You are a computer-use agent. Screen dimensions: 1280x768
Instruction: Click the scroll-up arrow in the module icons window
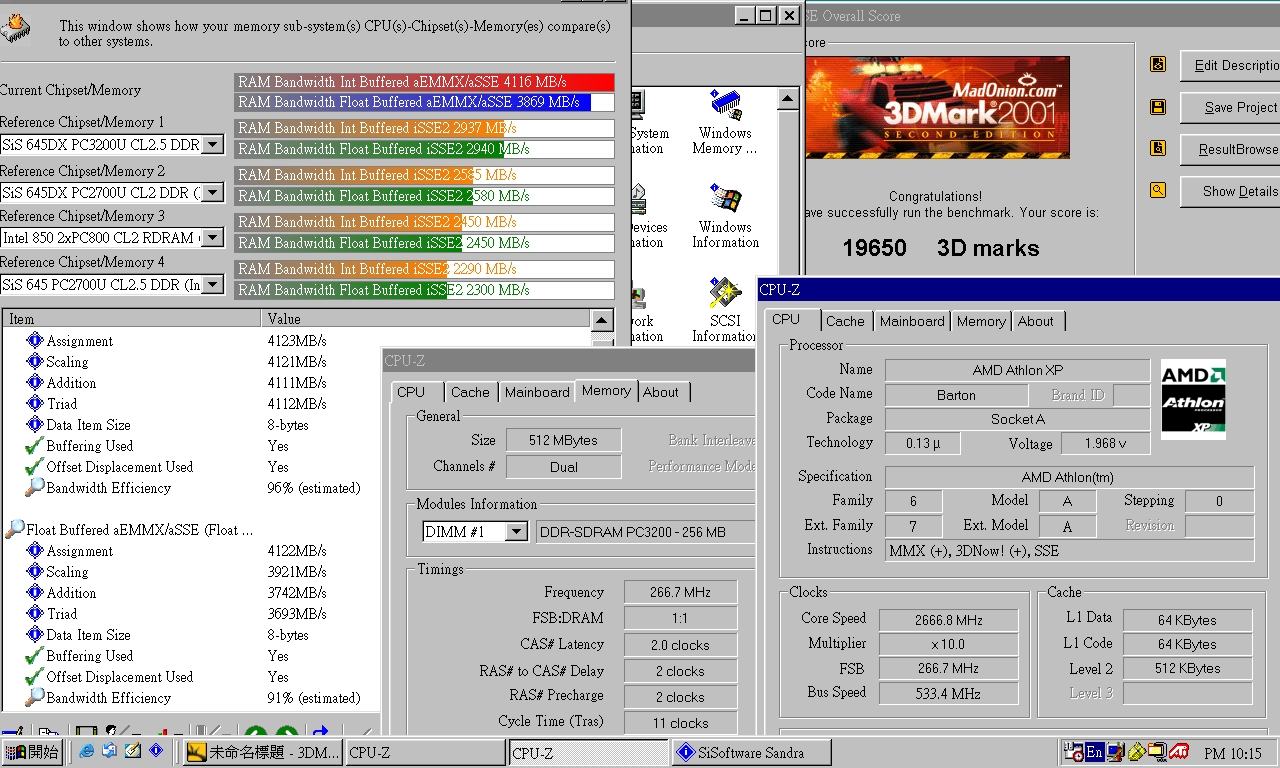tap(788, 98)
